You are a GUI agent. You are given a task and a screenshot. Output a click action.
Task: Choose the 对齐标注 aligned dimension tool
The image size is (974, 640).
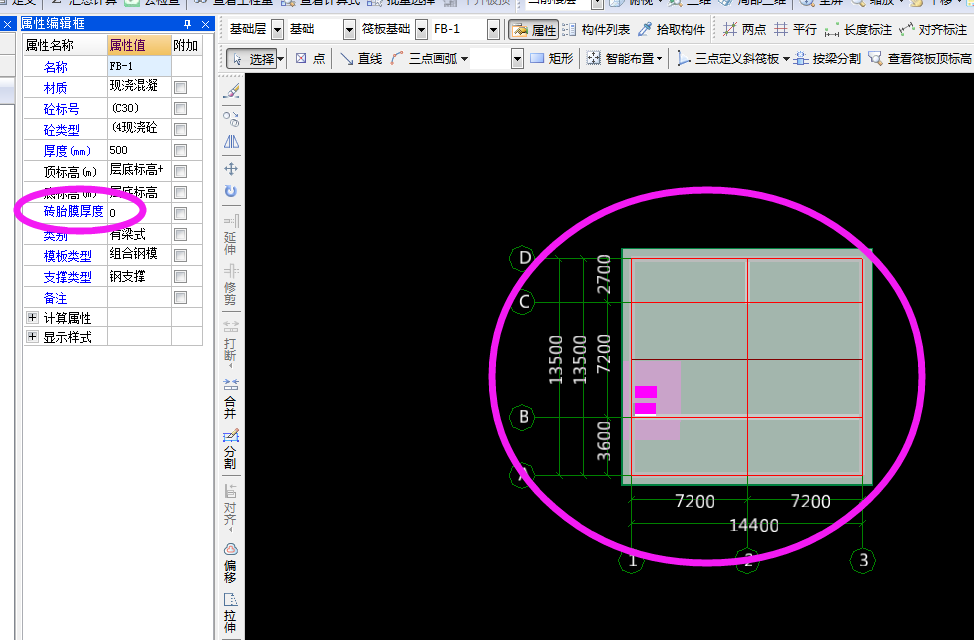[x=933, y=29]
